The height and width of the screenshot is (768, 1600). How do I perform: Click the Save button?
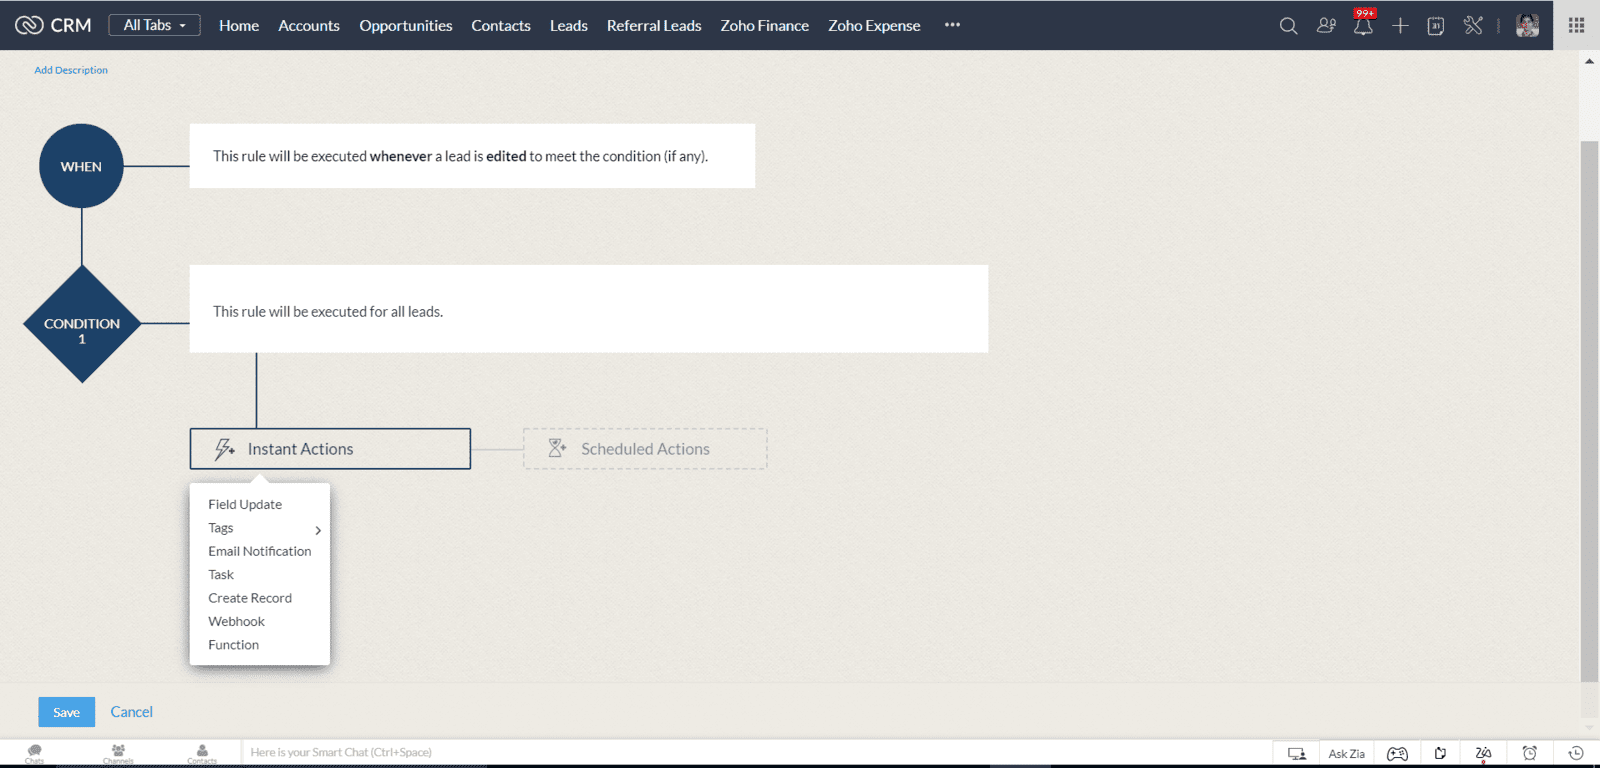(67, 712)
